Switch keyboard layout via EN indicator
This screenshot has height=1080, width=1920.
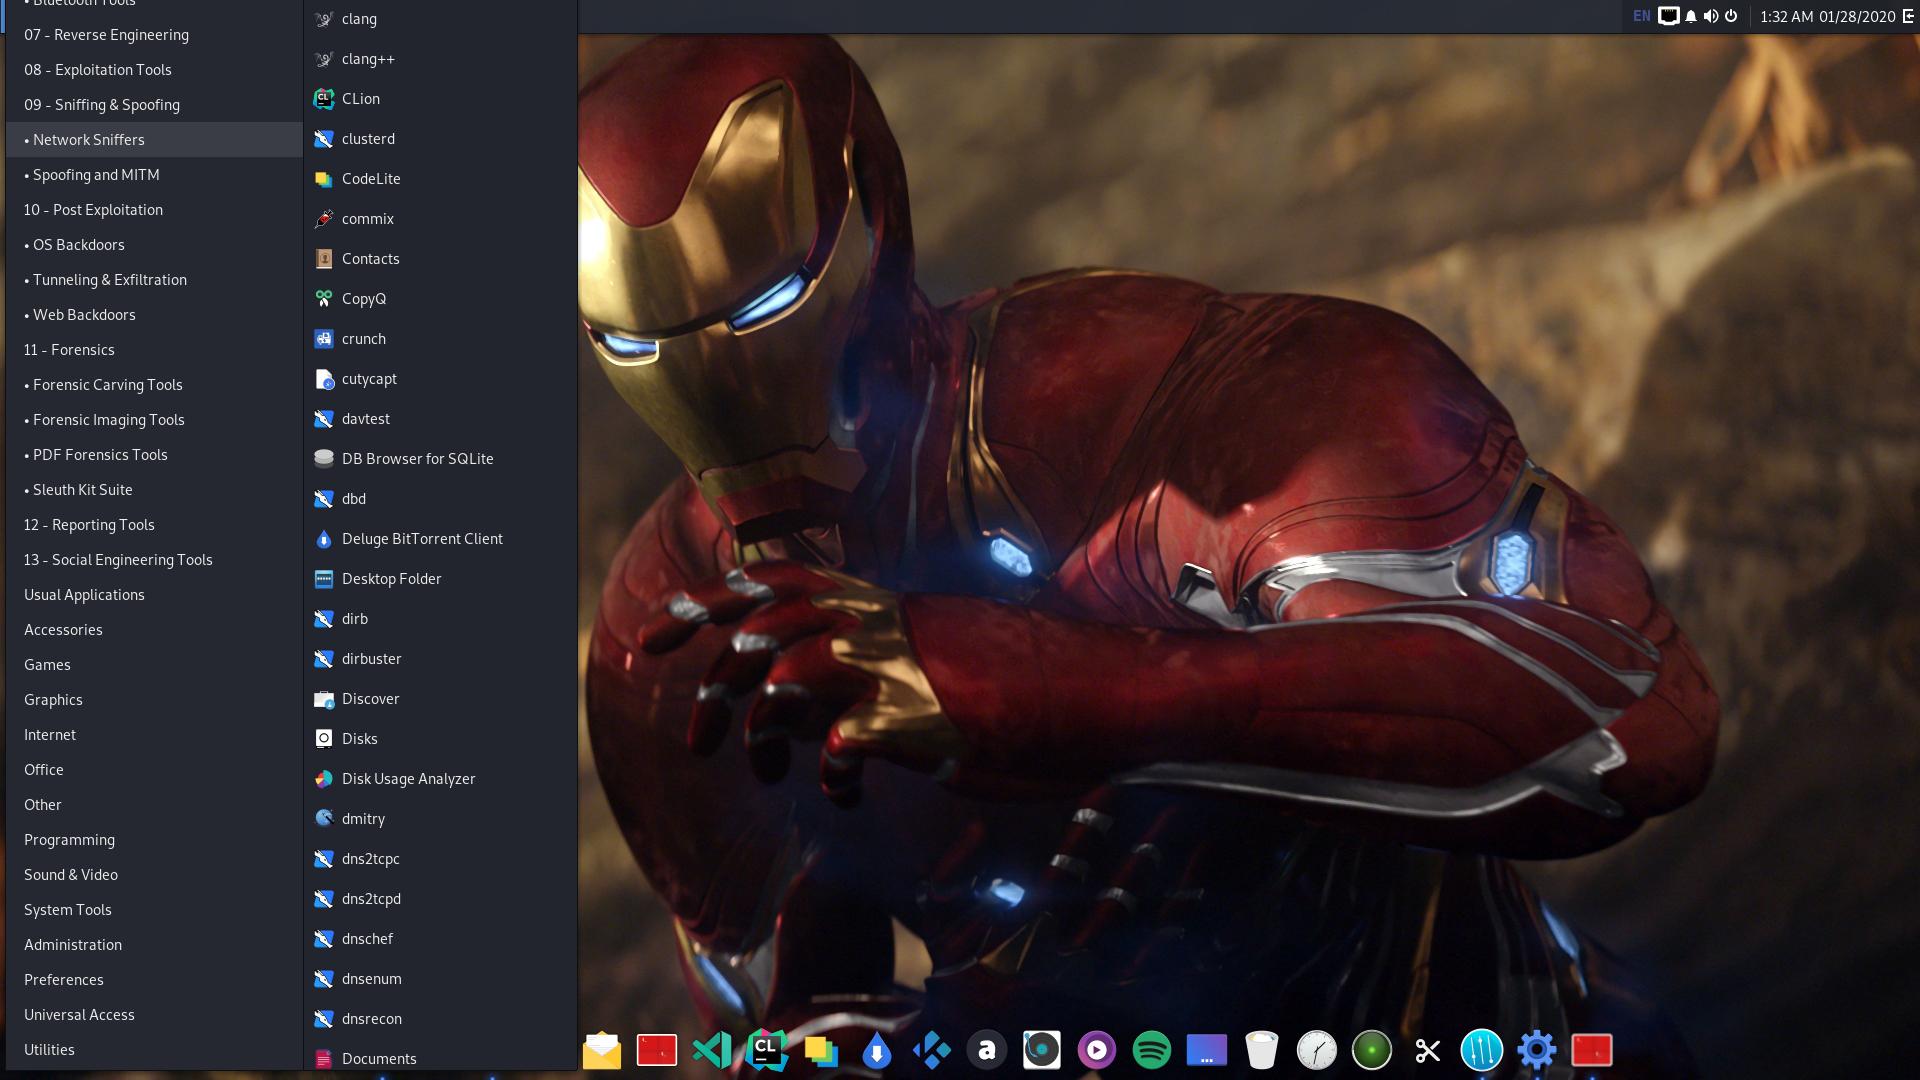coord(1642,16)
